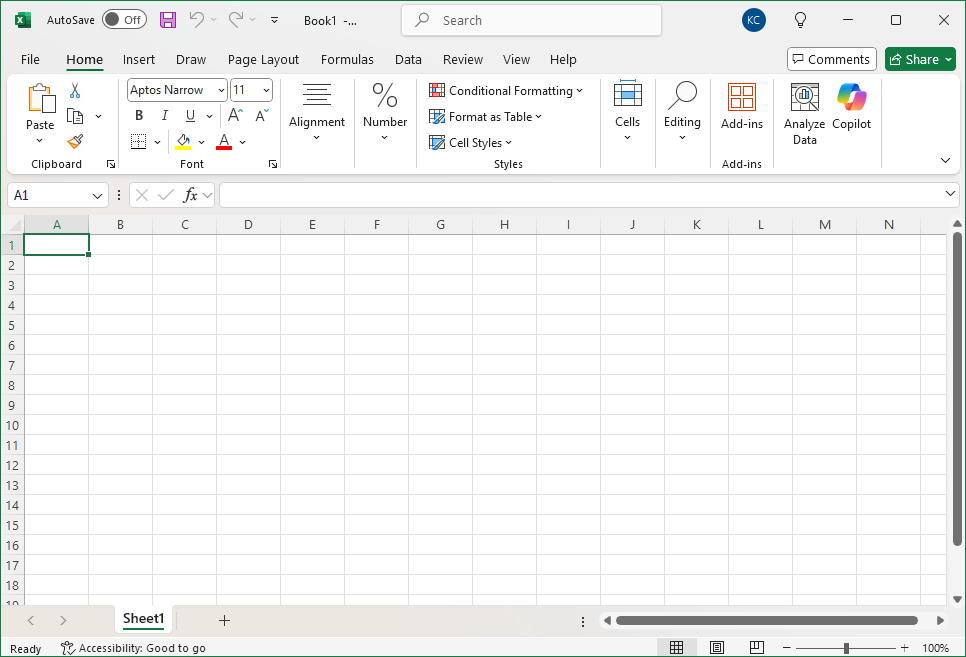The image size is (966, 657).
Task: Open Analyze Data tool
Action: click(804, 114)
